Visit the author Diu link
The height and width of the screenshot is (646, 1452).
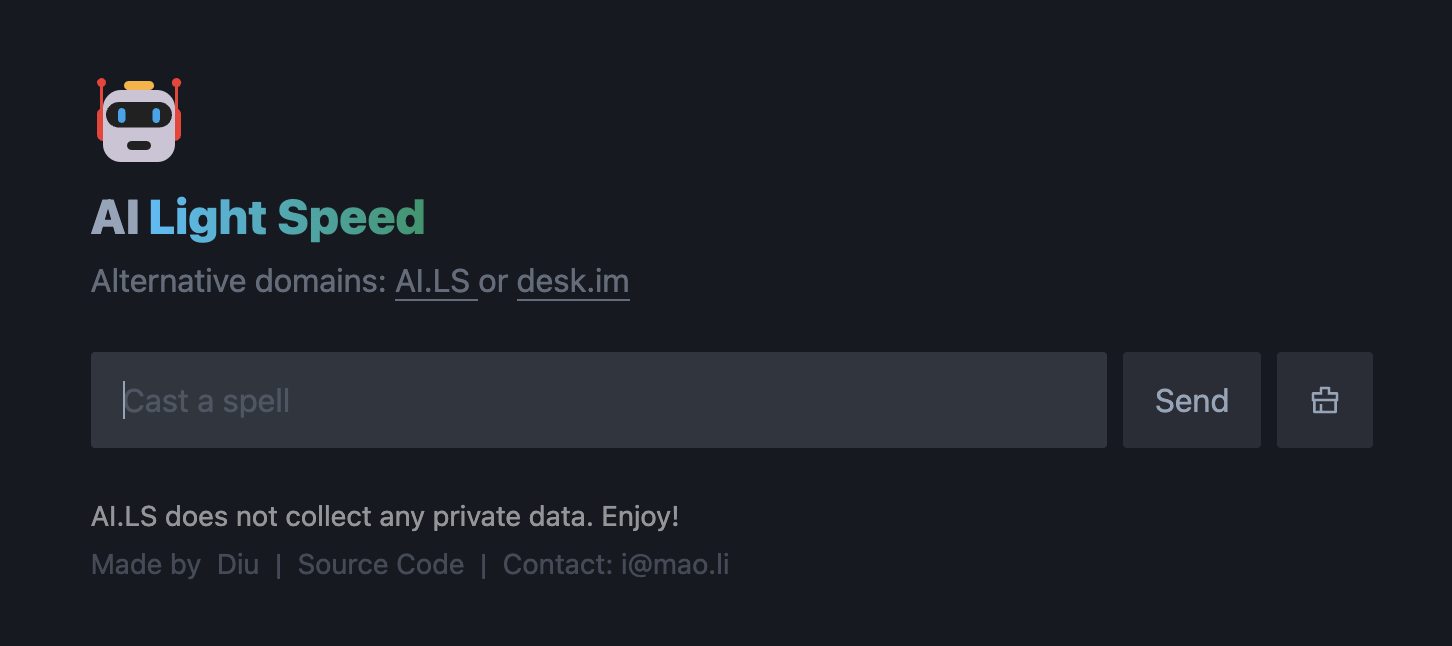point(238,565)
